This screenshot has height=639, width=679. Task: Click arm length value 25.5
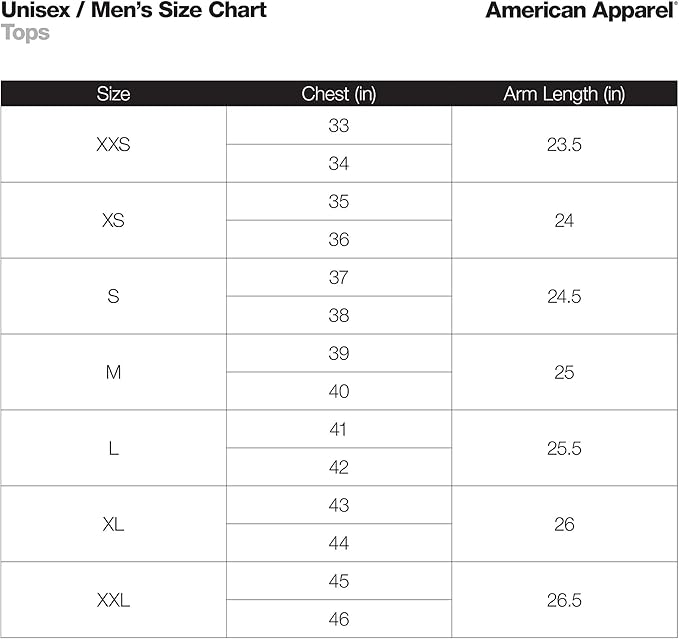564,448
